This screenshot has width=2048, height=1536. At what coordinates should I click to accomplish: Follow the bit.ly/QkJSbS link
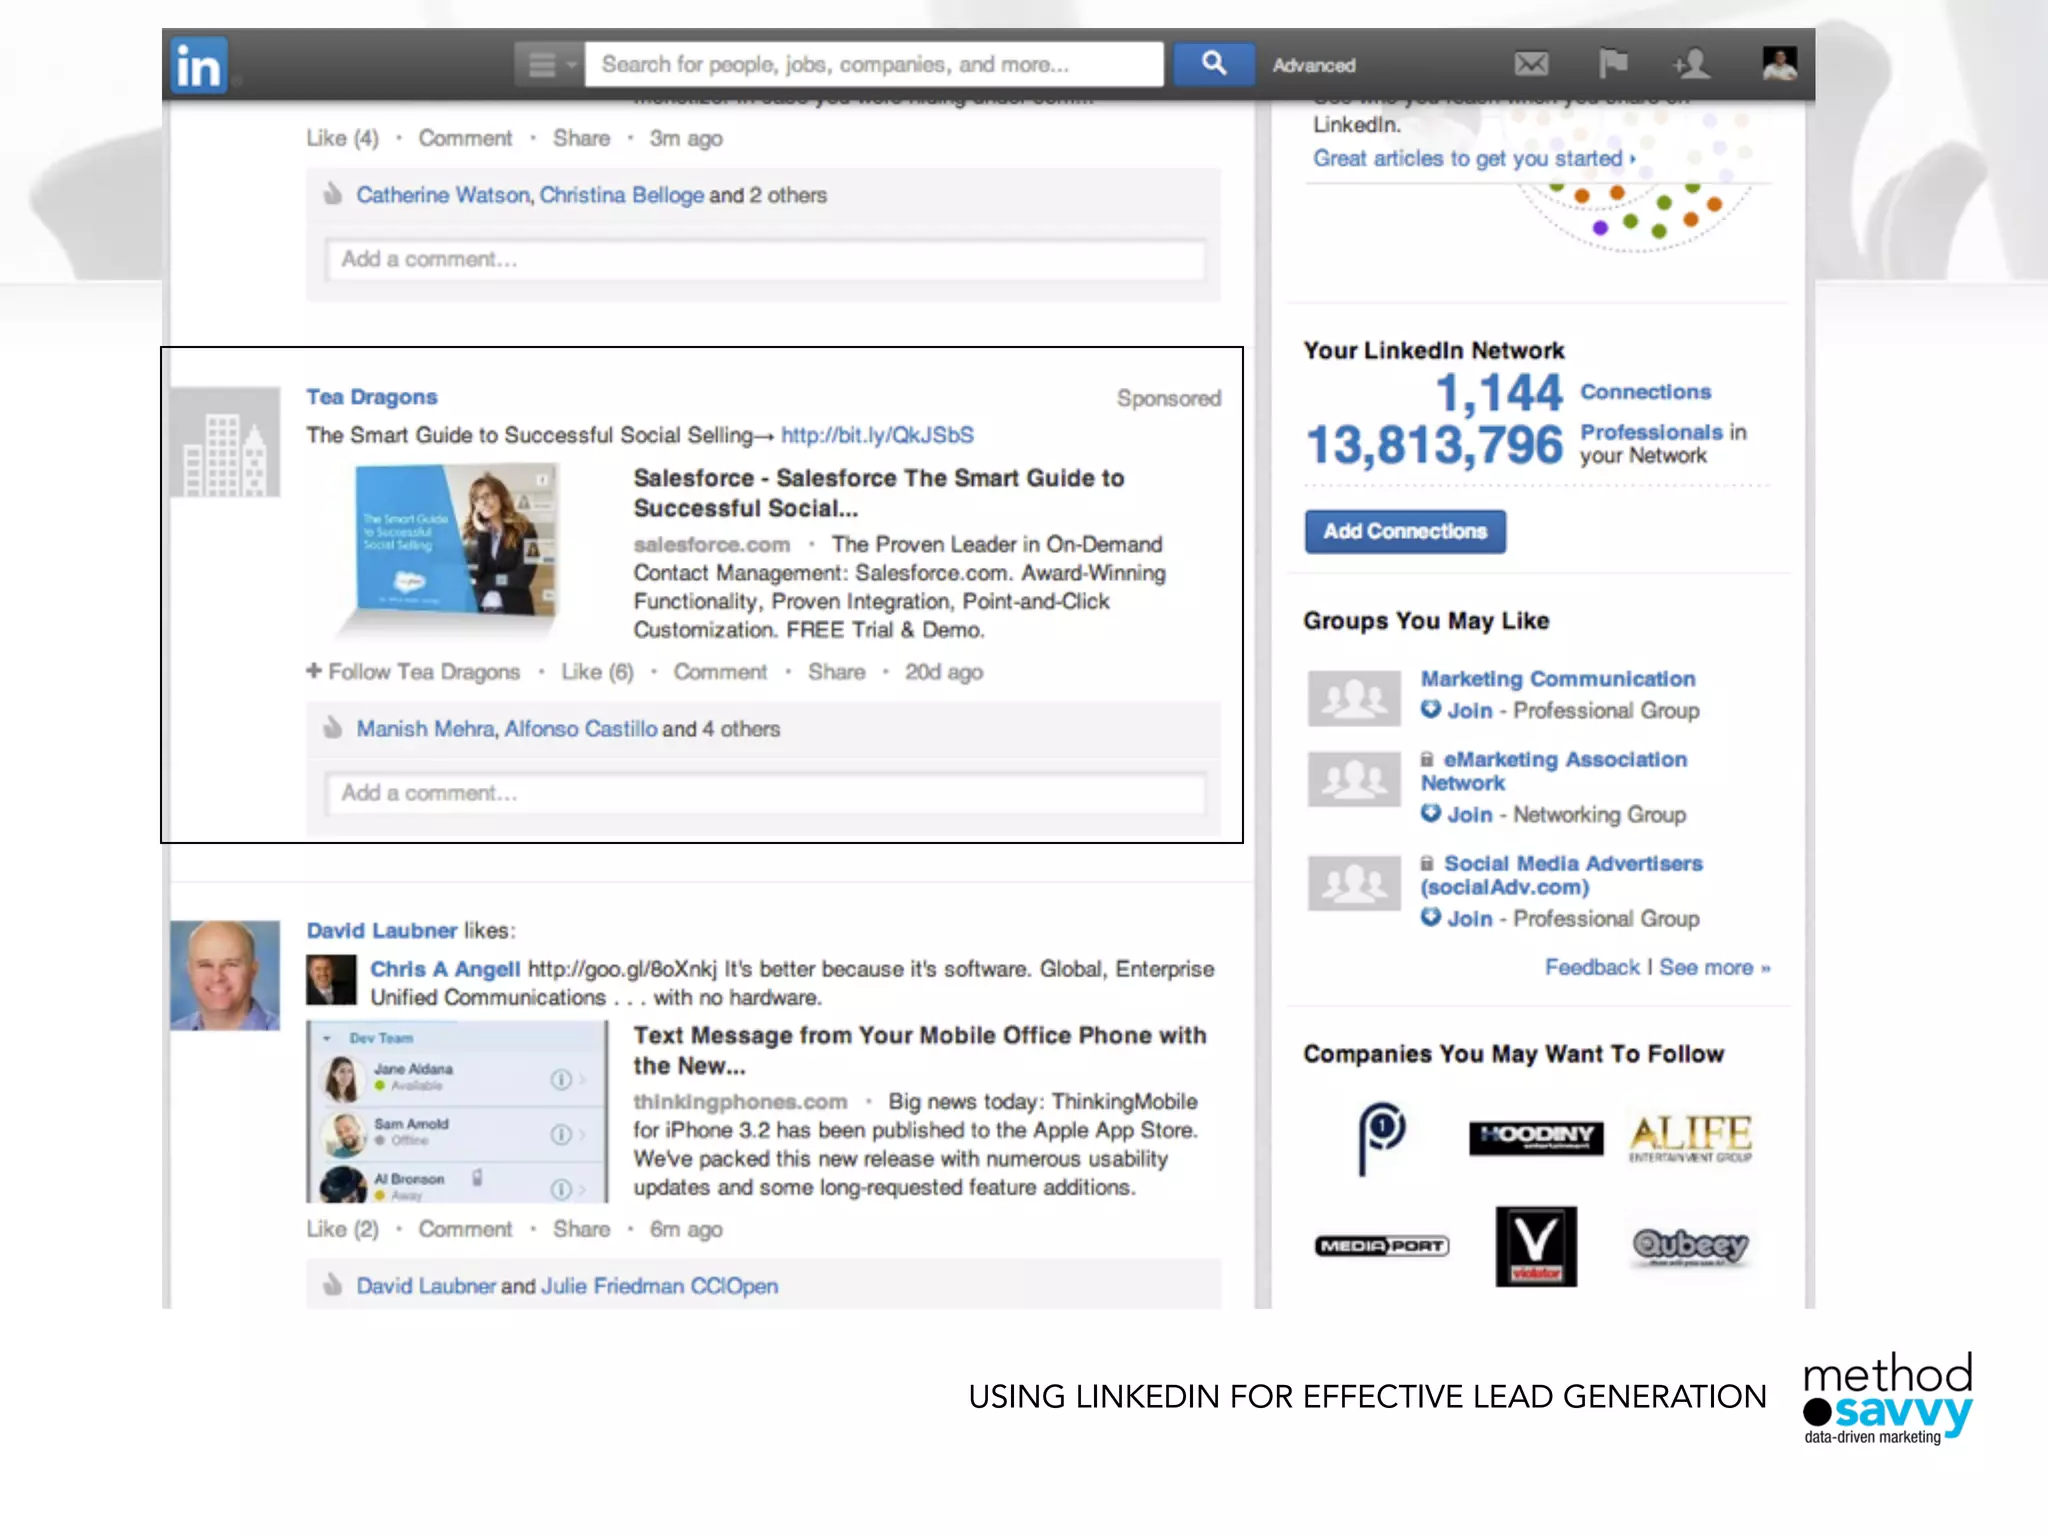(x=877, y=435)
